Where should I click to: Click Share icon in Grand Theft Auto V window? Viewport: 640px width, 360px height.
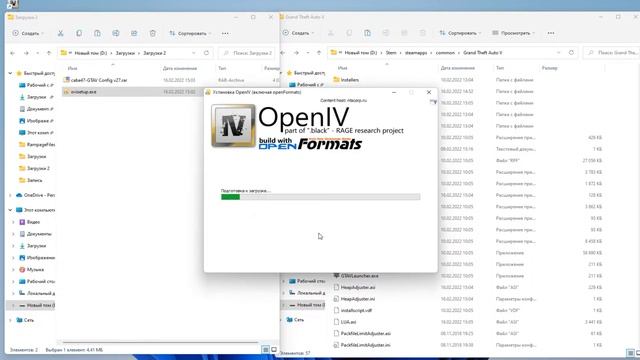[404, 33]
